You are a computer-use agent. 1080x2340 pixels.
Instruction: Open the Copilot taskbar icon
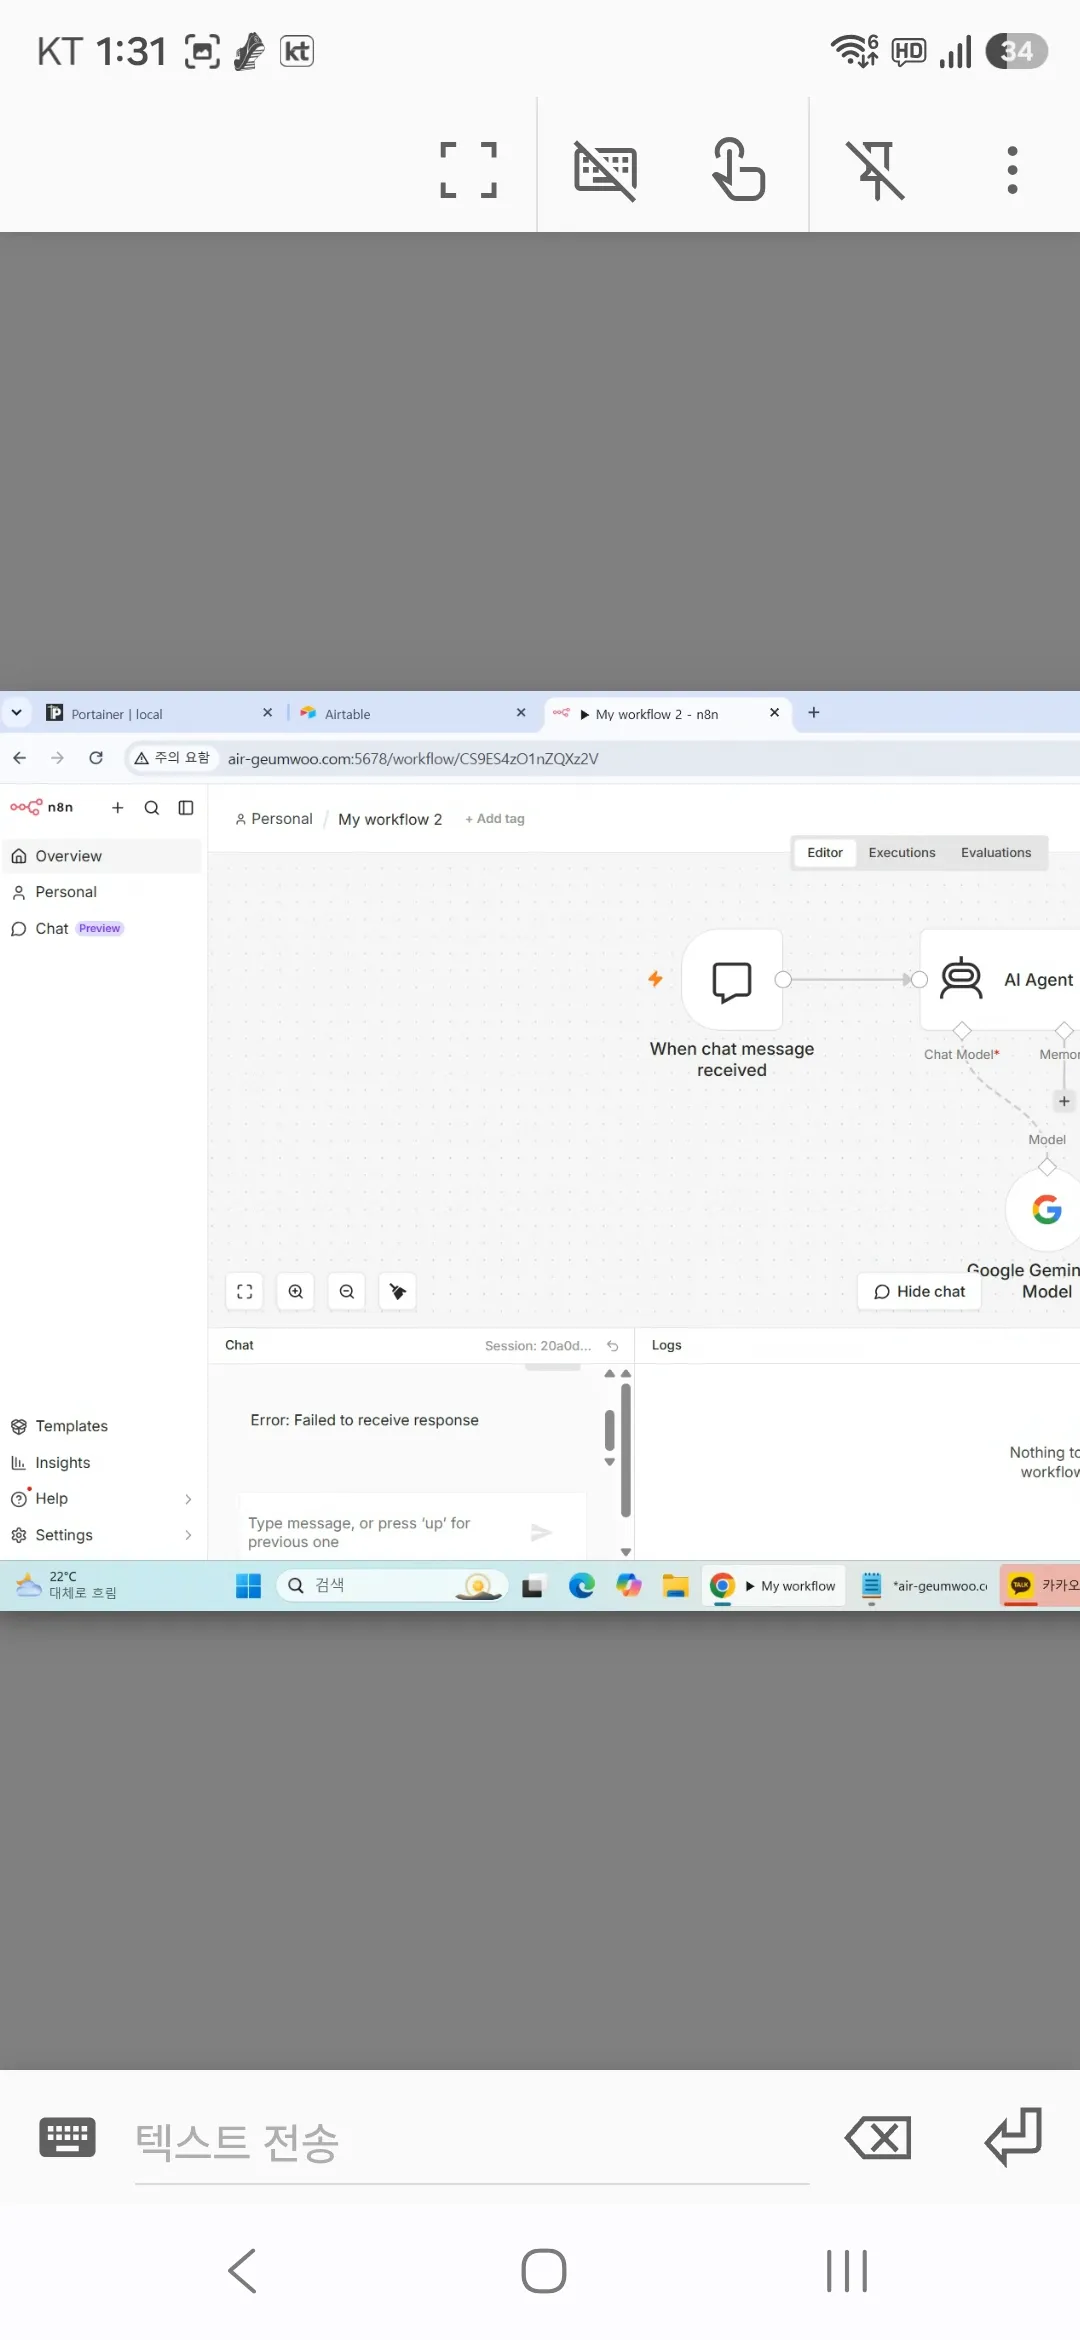pos(629,1586)
